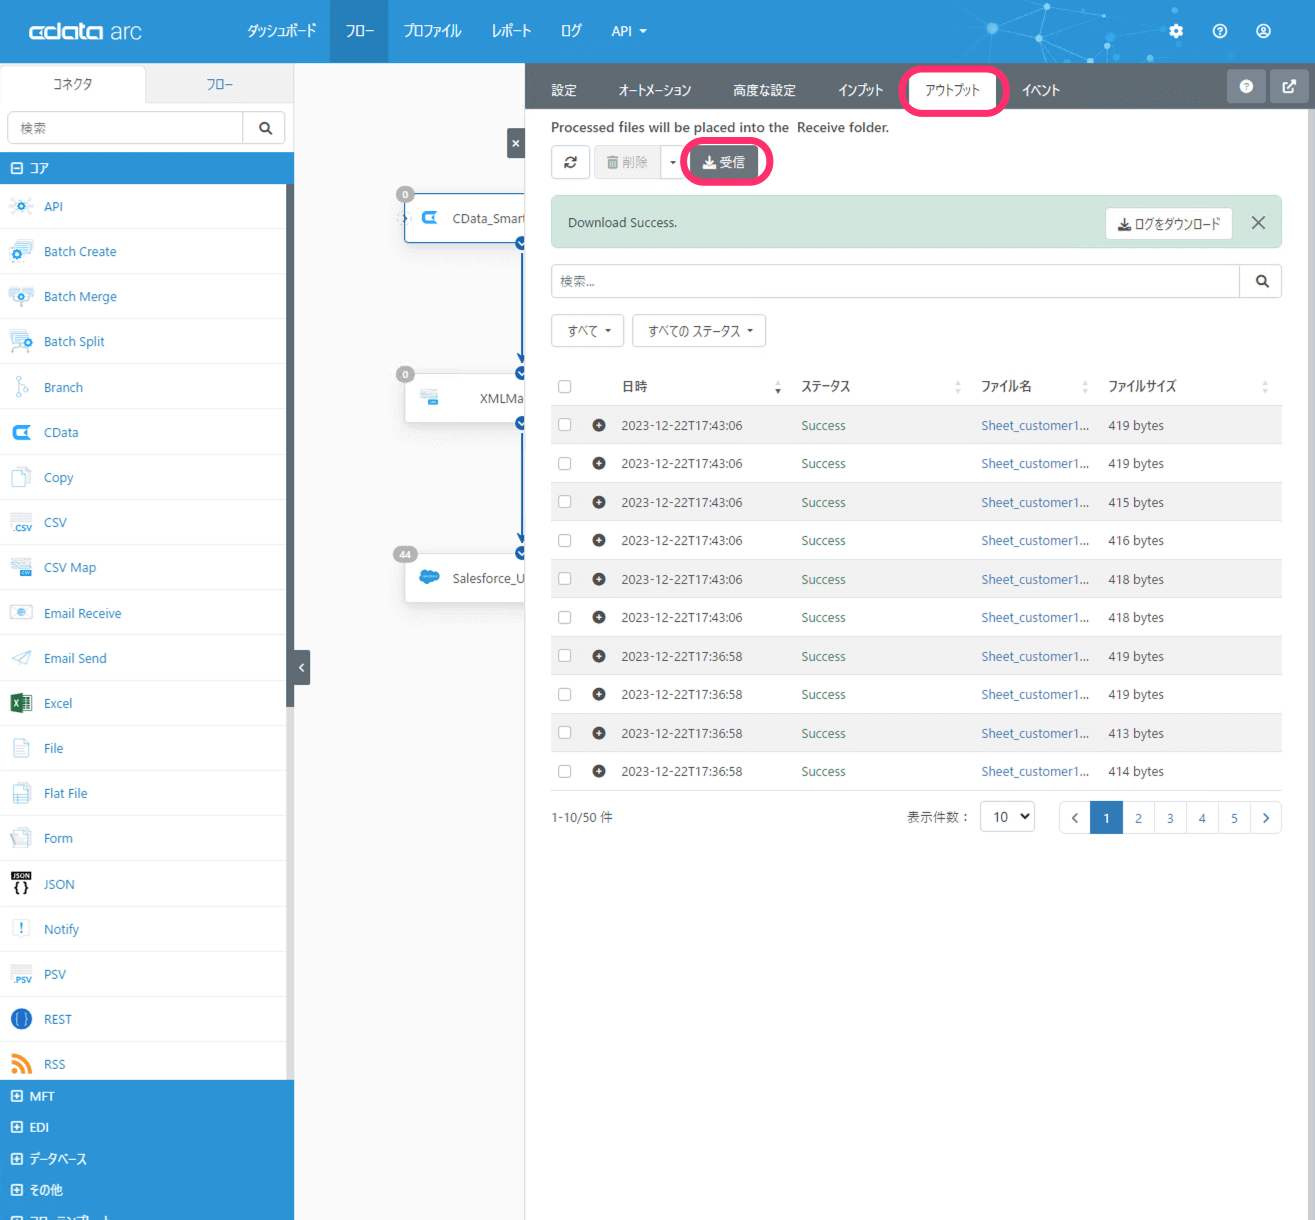Check the row with 414 bytes file
Screen dimensions: 1315x1220
click(x=565, y=771)
